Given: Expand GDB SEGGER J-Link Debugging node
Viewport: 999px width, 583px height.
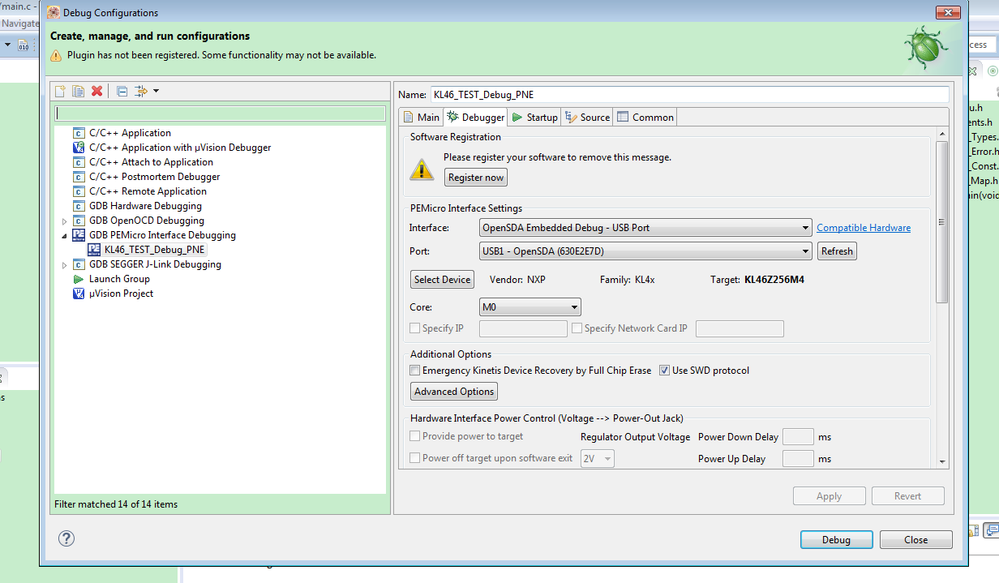Looking at the screenshot, I should pos(64,265).
